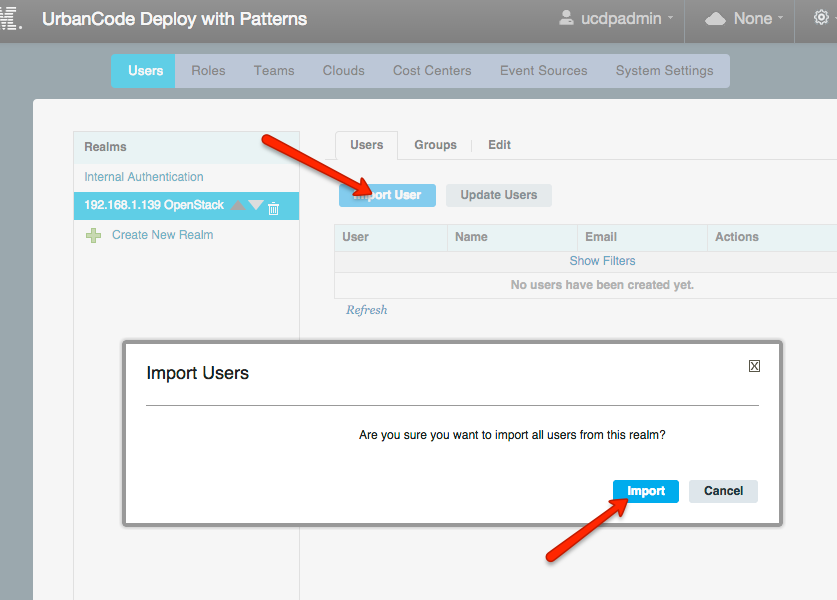This screenshot has width=837, height=600.
Task: Open the settings gear menu
Action: 821,18
